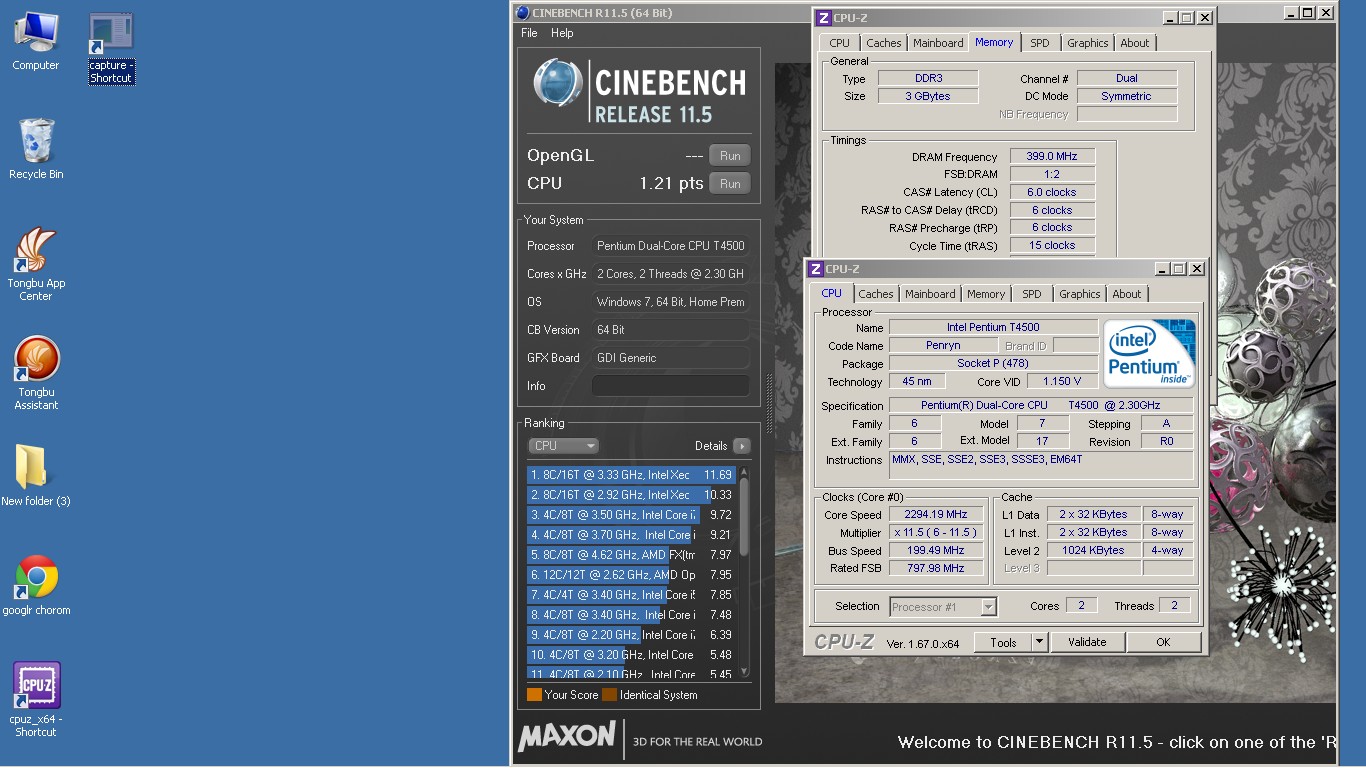
Task: Open the File menu in Cinebench
Action: [529, 33]
